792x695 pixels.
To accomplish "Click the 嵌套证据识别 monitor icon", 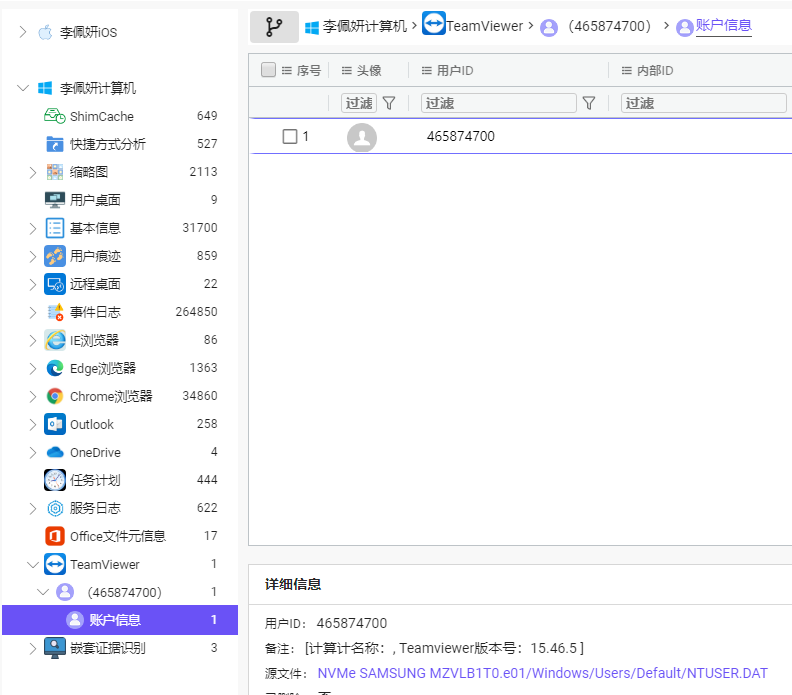I will [x=55, y=648].
